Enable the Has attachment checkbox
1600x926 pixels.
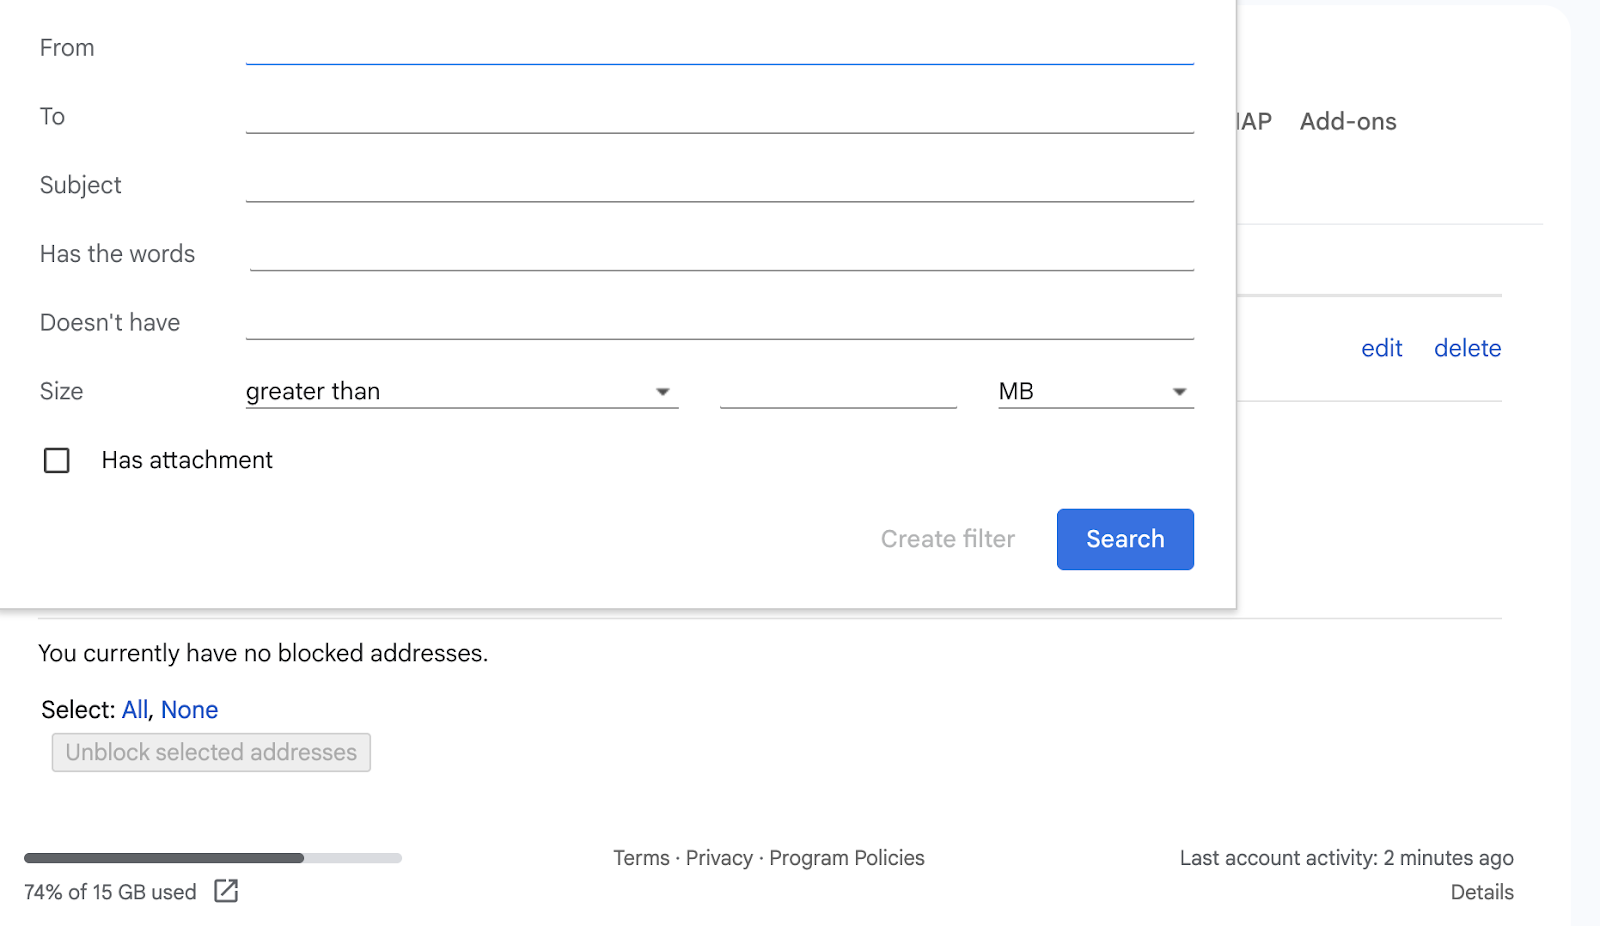[x=57, y=460]
